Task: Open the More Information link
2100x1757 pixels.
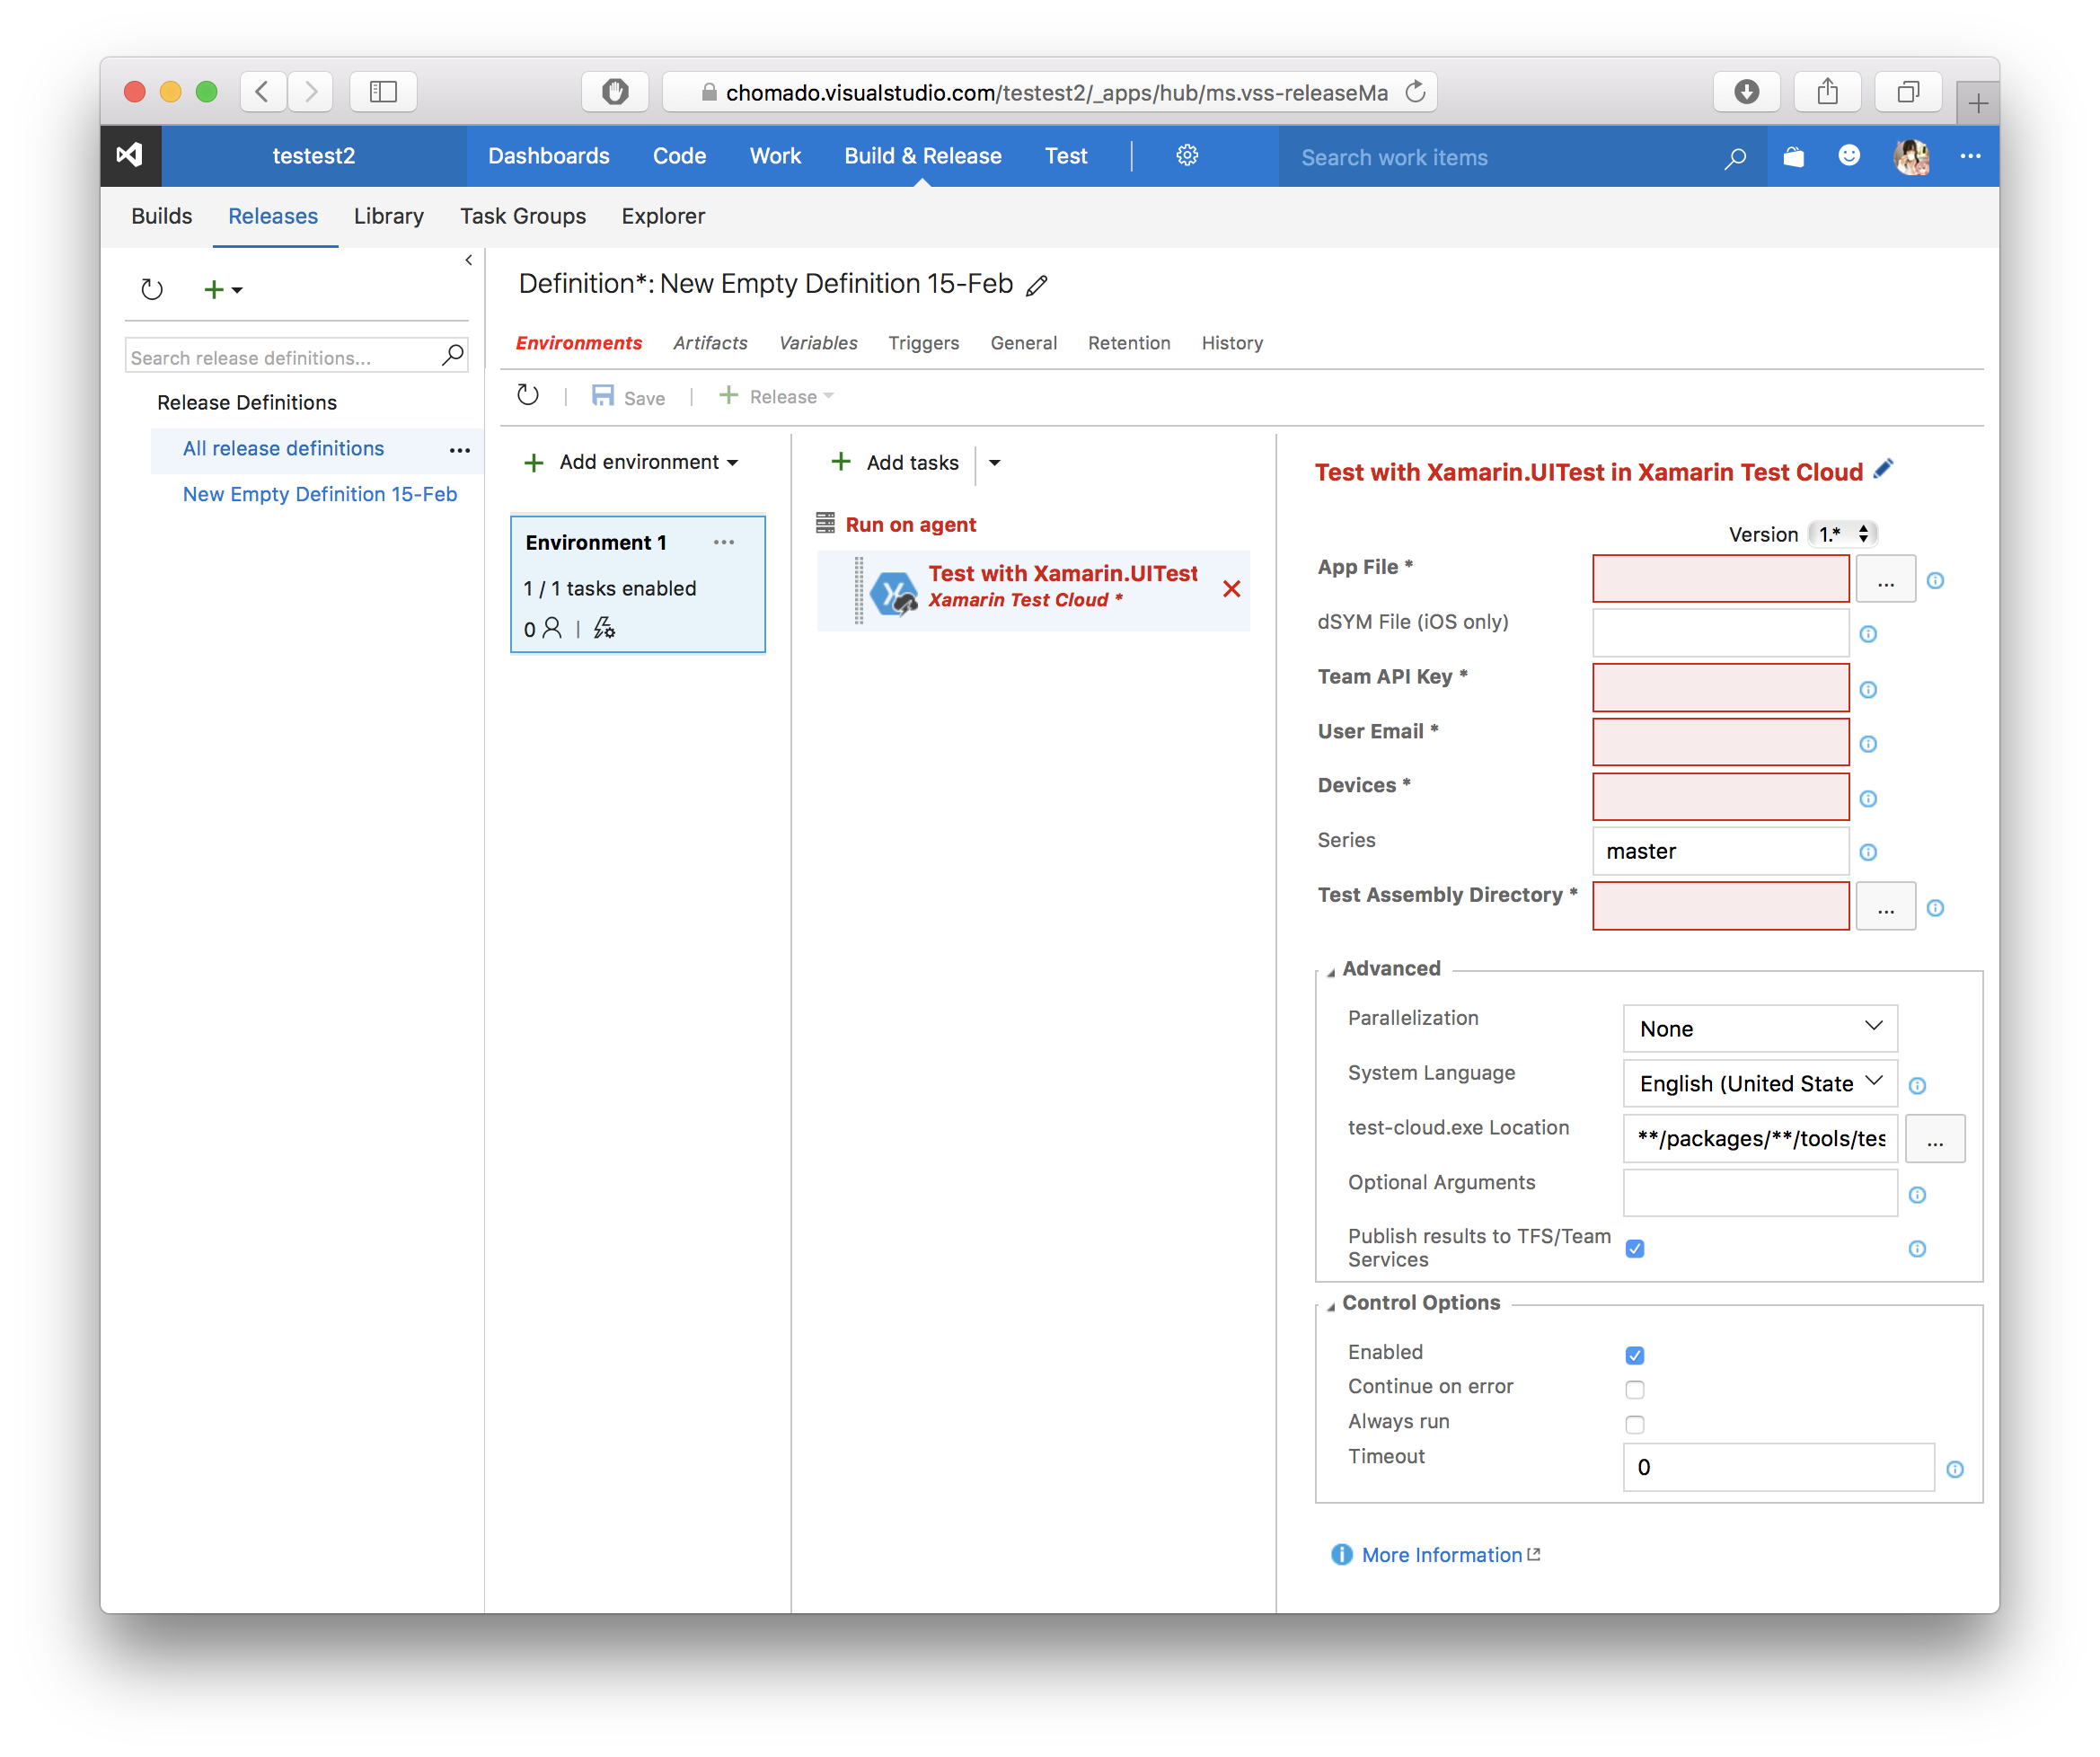Action: tap(1441, 1554)
